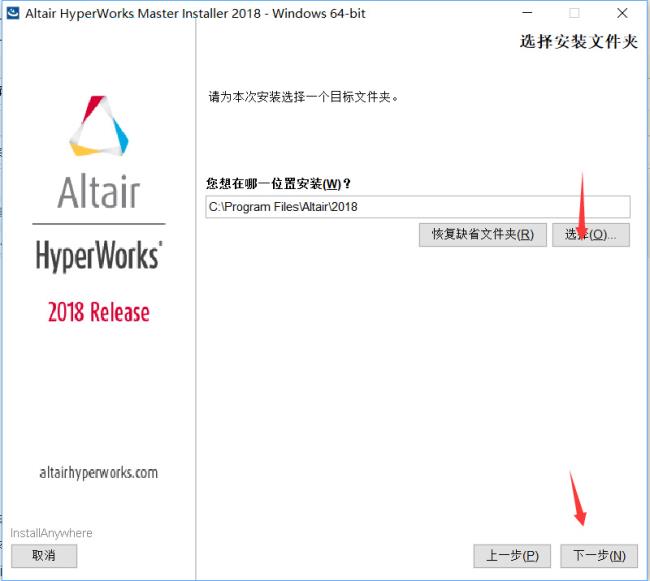
Task: Click the InstallAnywhere label
Action: tap(51, 533)
